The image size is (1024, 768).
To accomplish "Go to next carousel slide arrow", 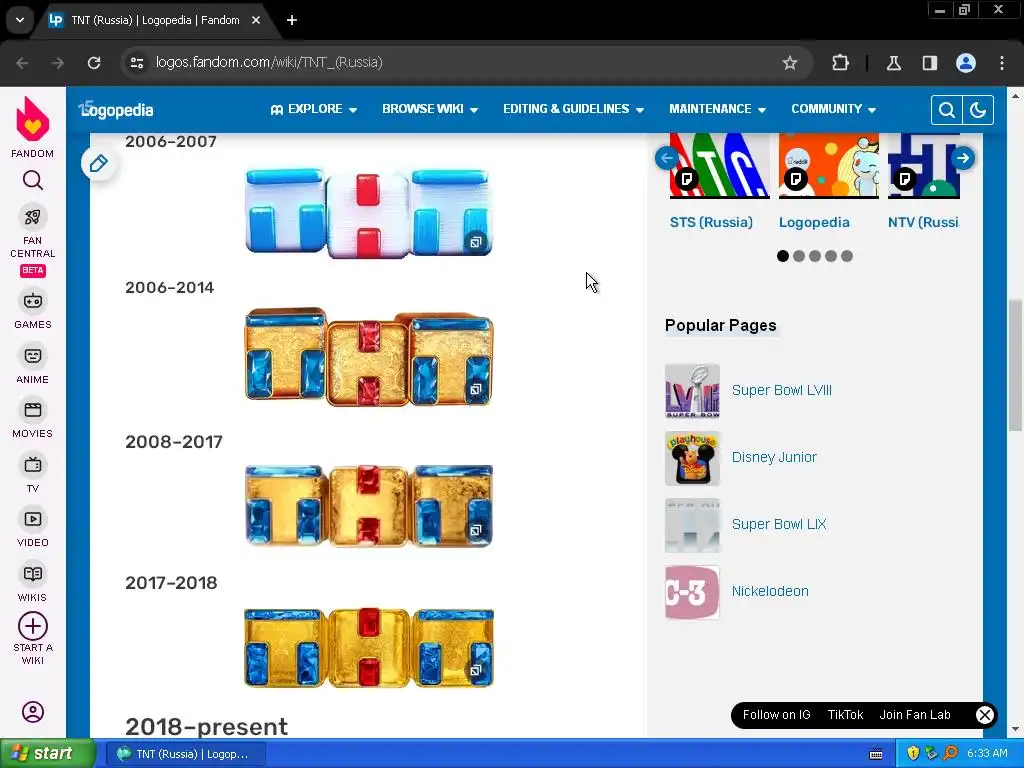I will tap(963, 158).
